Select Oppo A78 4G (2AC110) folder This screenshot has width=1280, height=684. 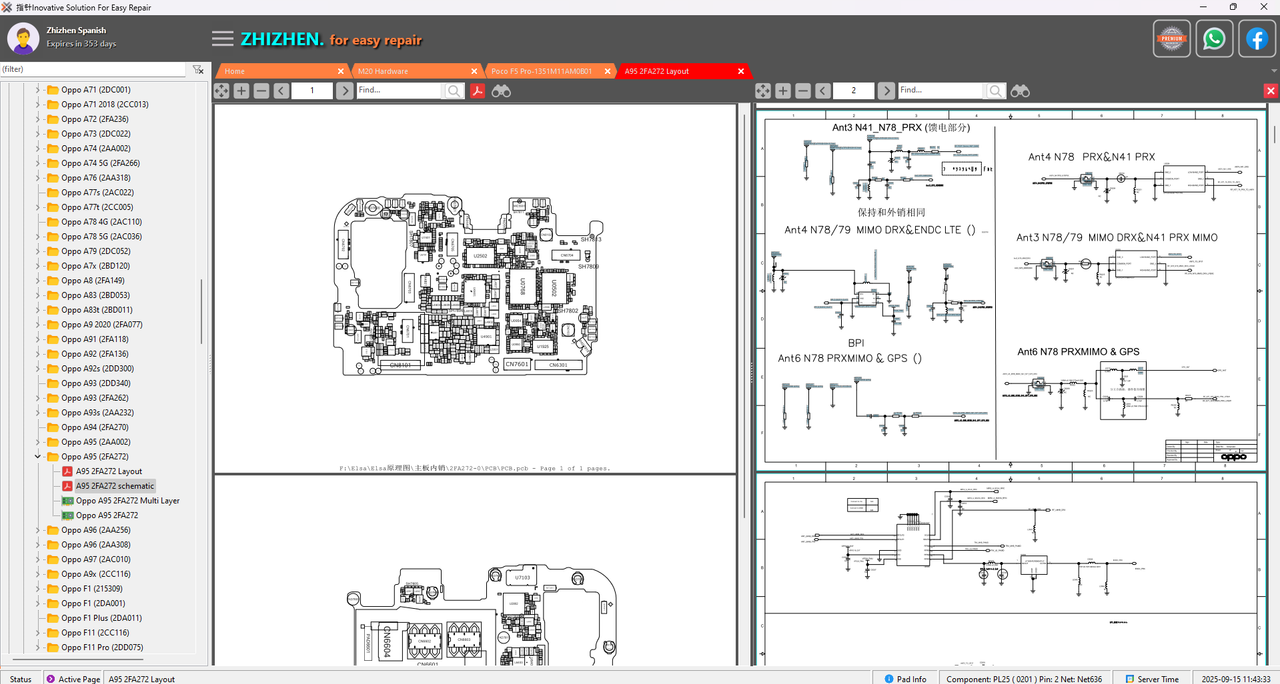101,222
